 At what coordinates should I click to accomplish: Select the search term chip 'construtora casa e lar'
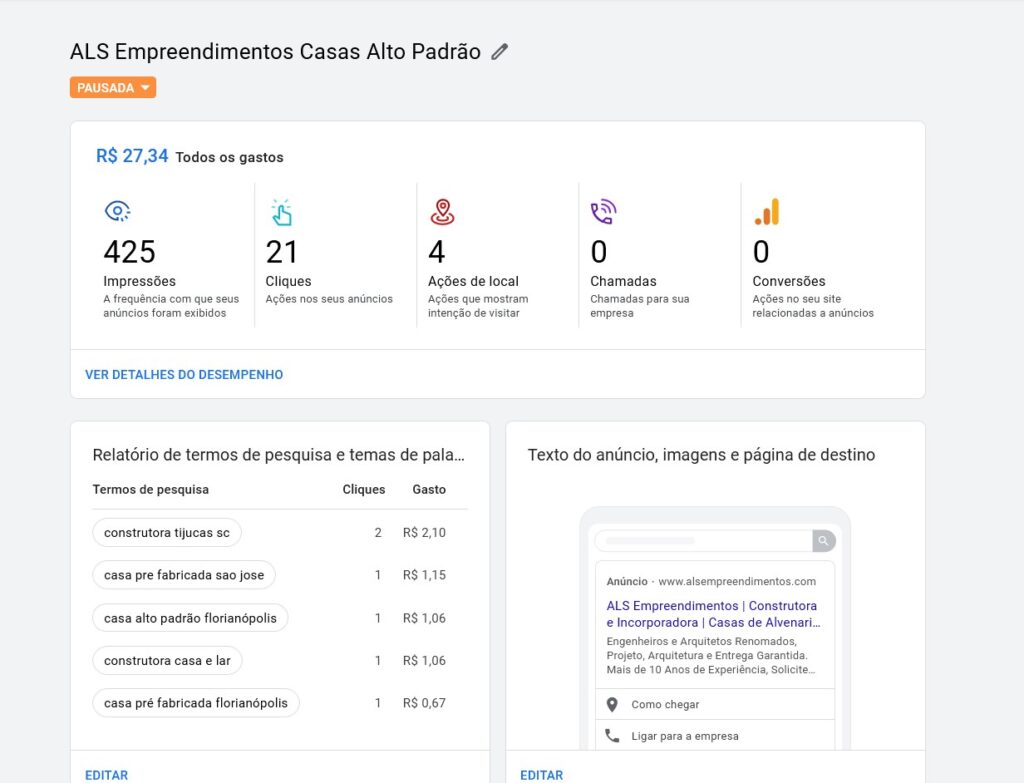click(167, 661)
